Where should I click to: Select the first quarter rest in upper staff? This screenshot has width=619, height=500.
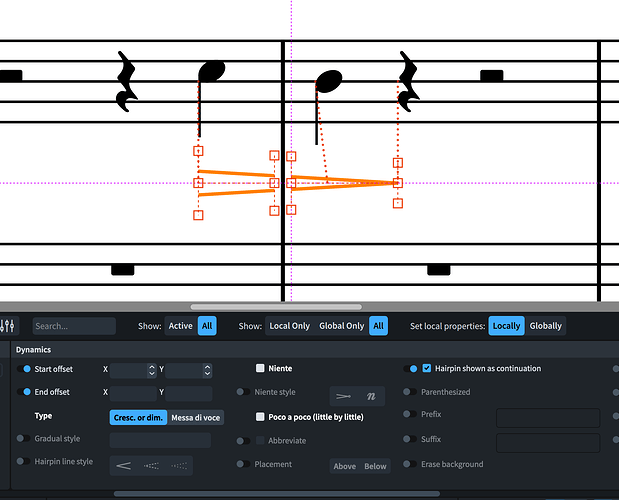126,81
